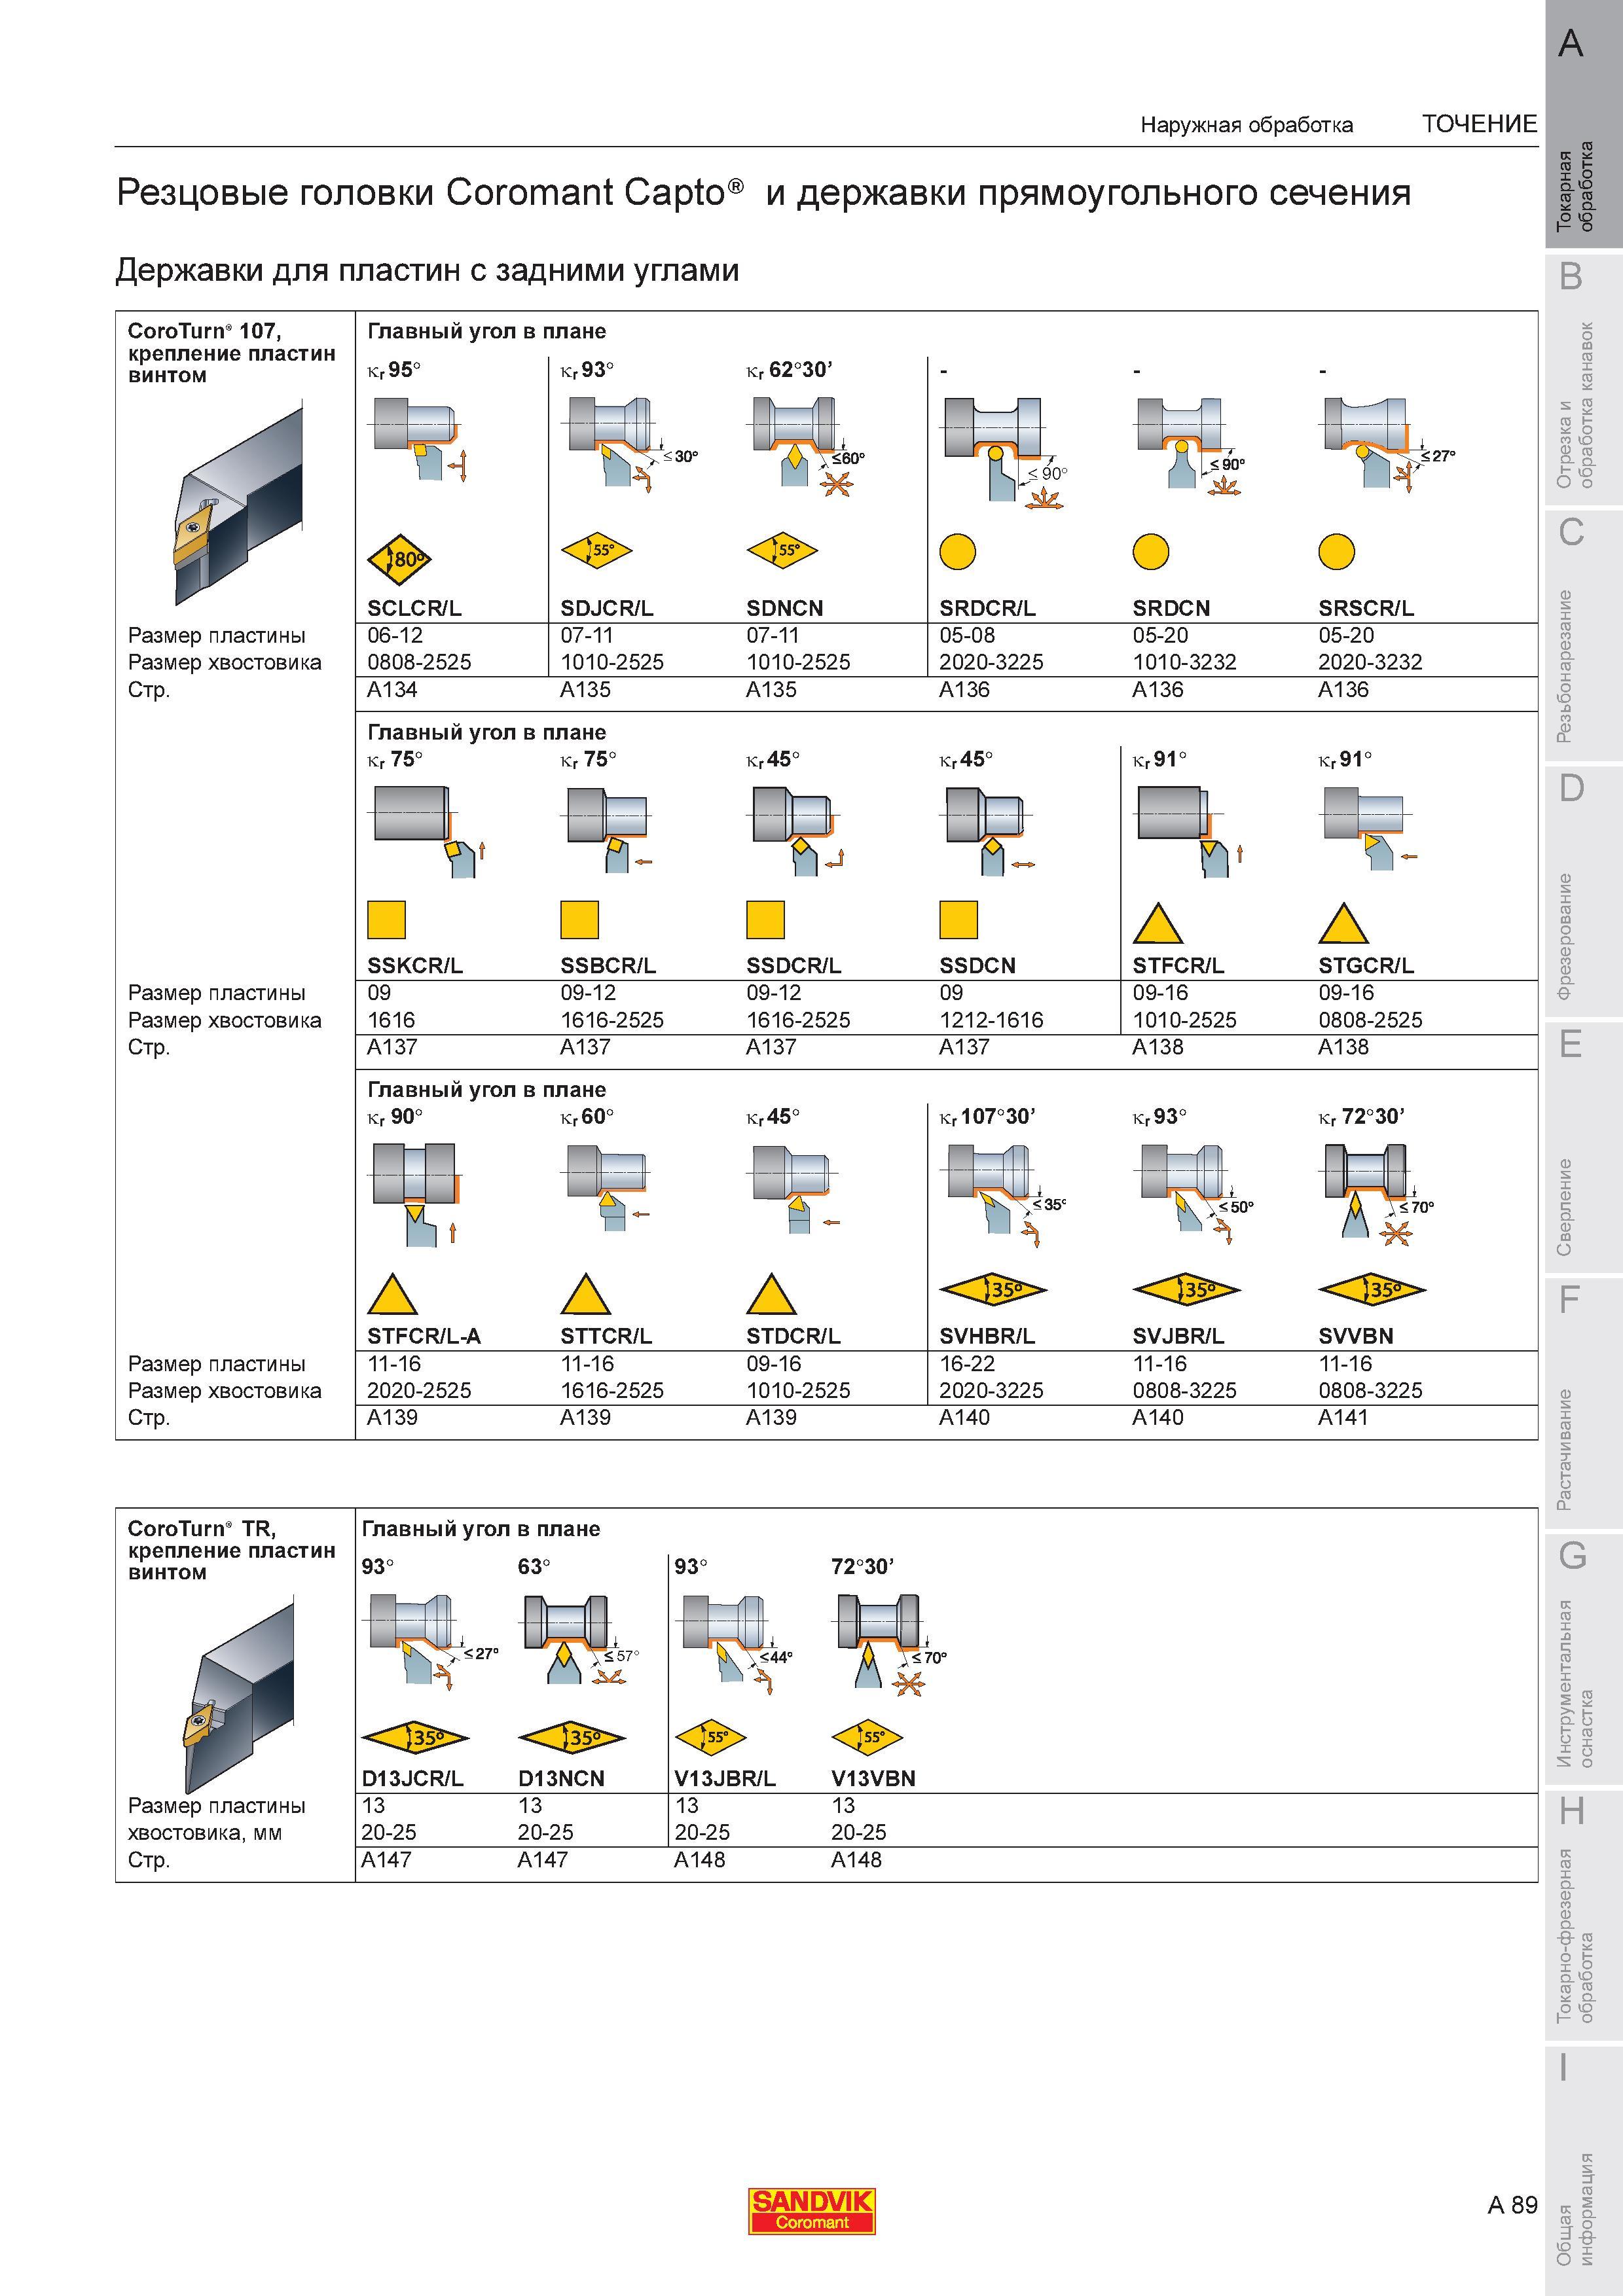1623x2296 pixels.
Task: Click the SSBCR/L holder code
Action: coord(608,966)
